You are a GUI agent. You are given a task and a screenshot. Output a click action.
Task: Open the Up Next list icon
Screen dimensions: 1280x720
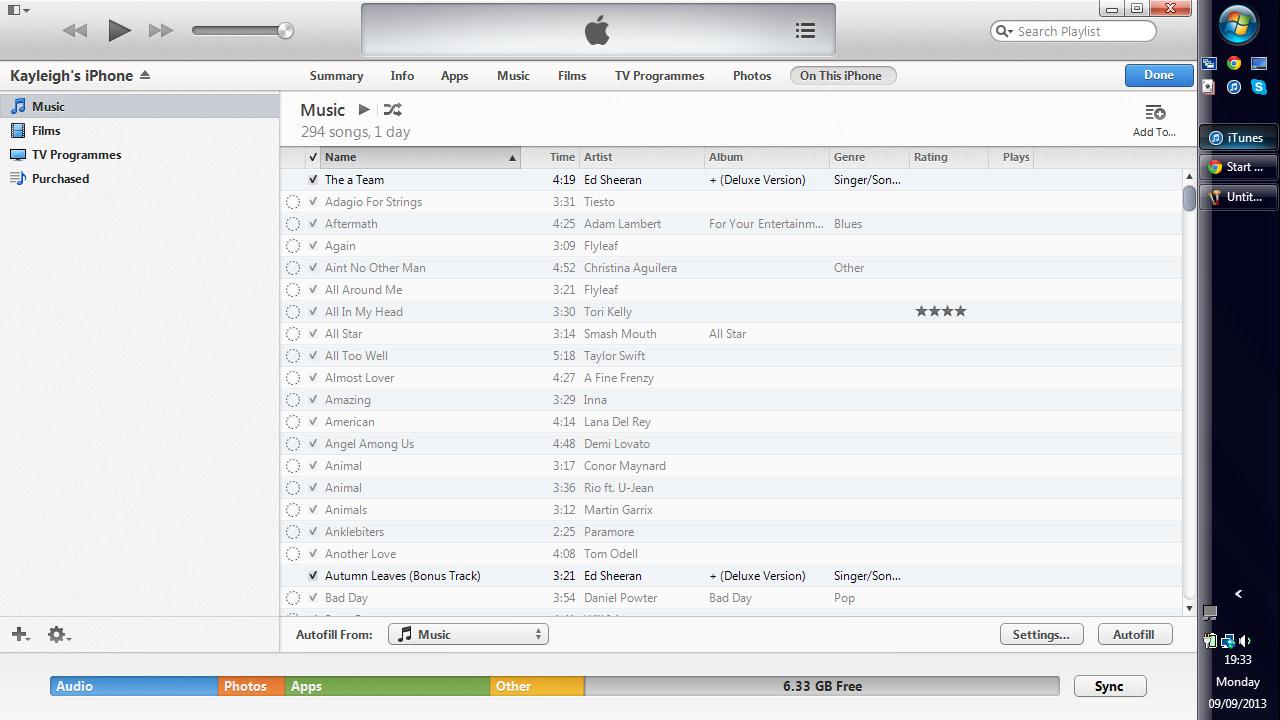click(805, 31)
